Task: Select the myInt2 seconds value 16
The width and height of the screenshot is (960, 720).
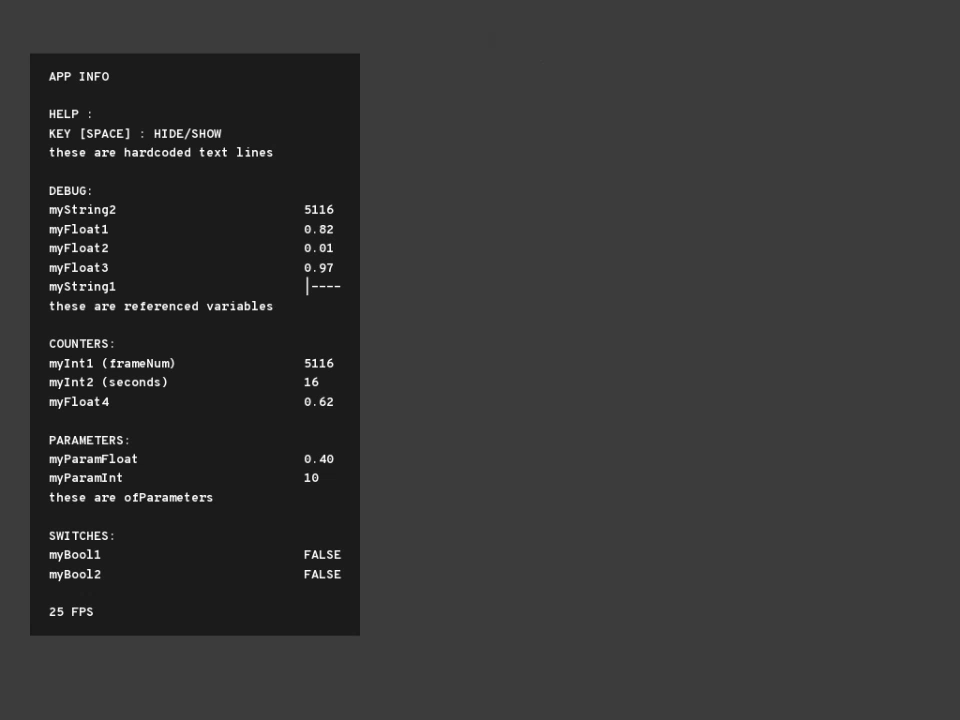Action: pos(312,382)
